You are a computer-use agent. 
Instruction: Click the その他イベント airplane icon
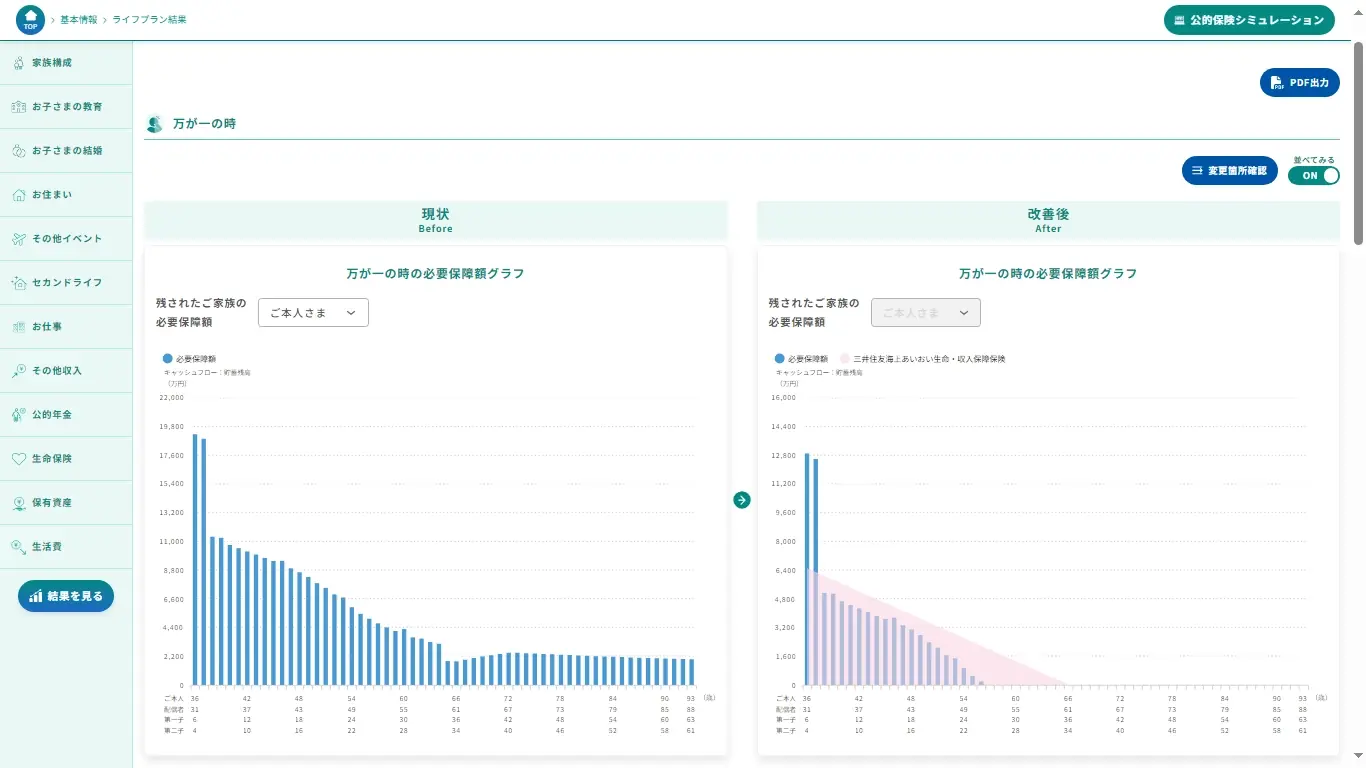(x=18, y=239)
